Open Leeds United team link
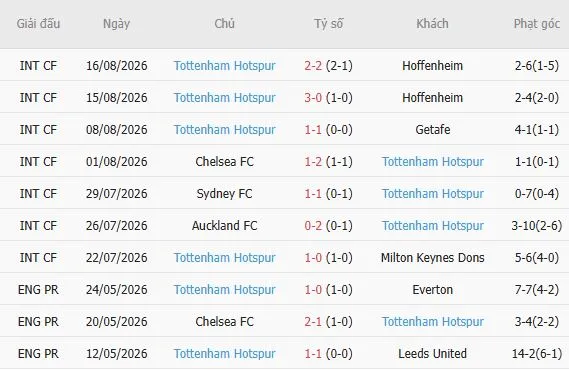Screen dimensions: 569x370 pyautogui.click(x=433, y=353)
